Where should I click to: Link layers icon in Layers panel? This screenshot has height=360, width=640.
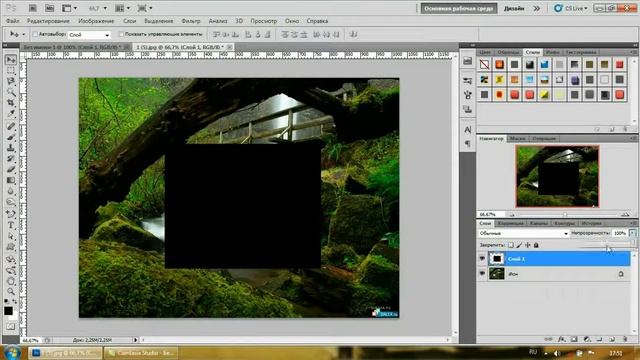click(549, 339)
